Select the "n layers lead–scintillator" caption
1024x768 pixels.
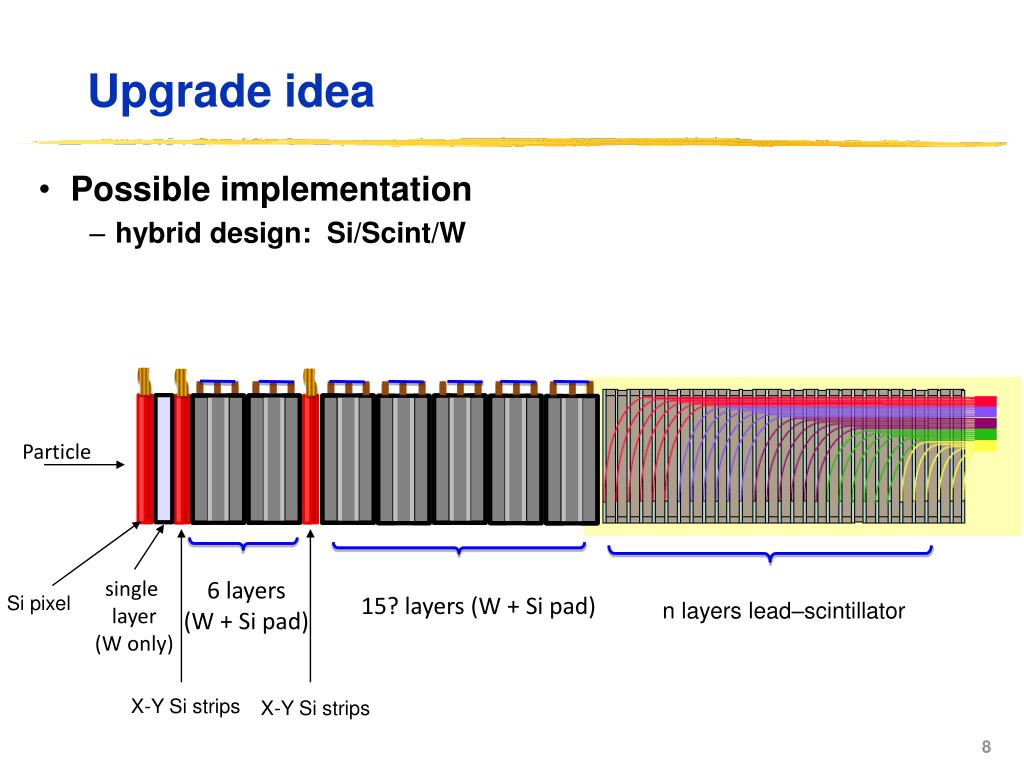click(x=784, y=611)
